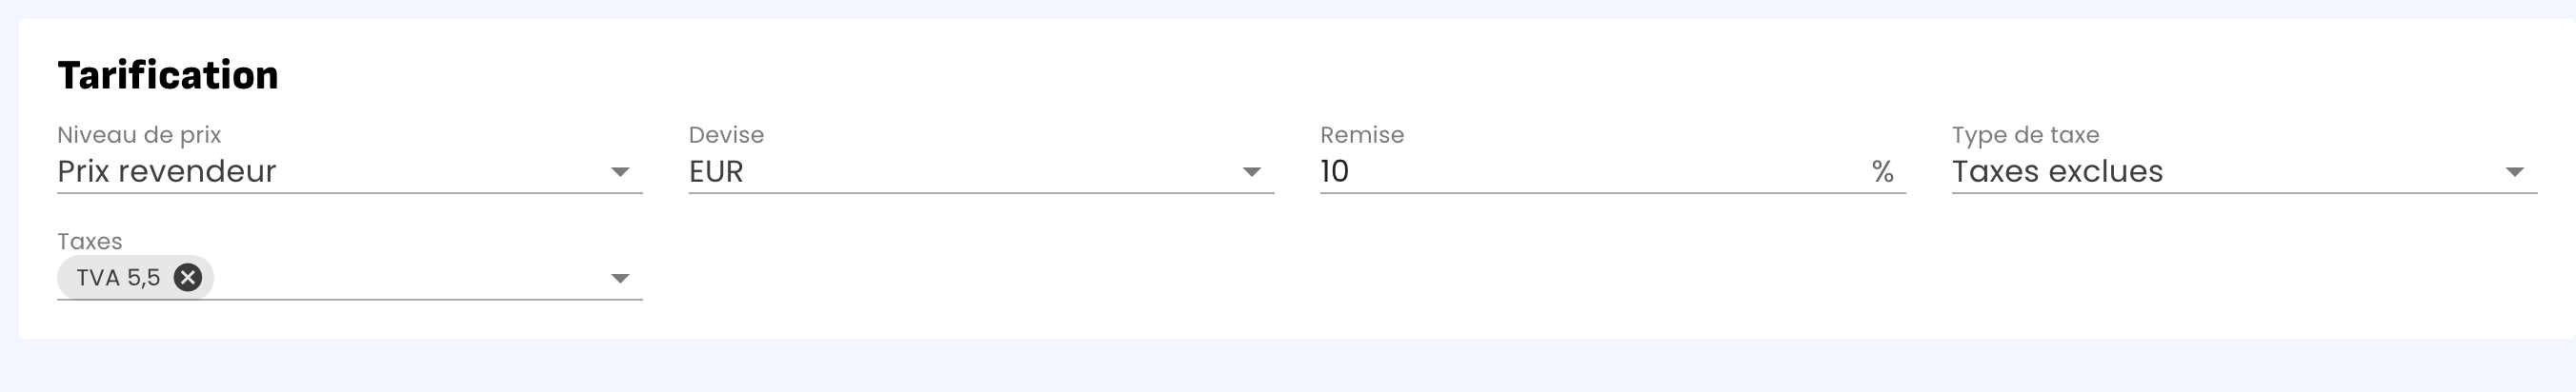Remove the TVA 5,5 tax chip
Screen dimensions: 2576x392
tap(187, 277)
